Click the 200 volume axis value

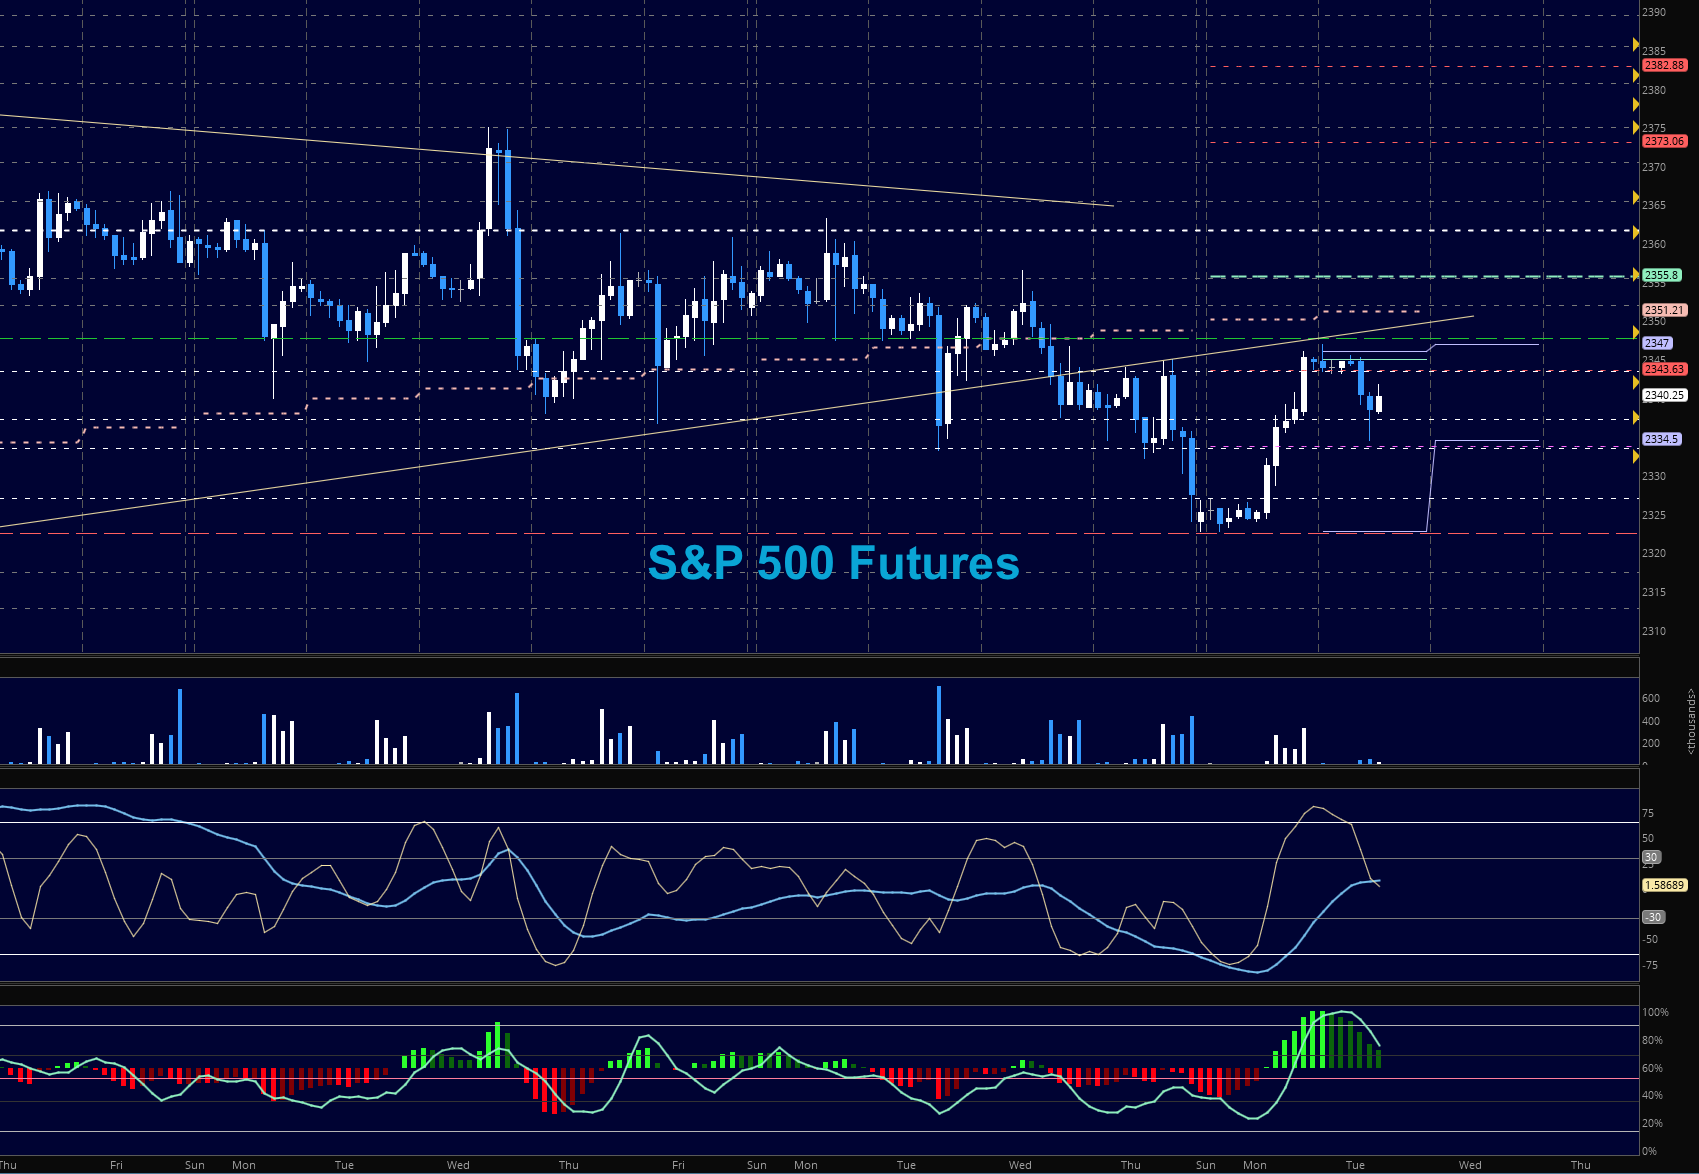click(x=1651, y=743)
